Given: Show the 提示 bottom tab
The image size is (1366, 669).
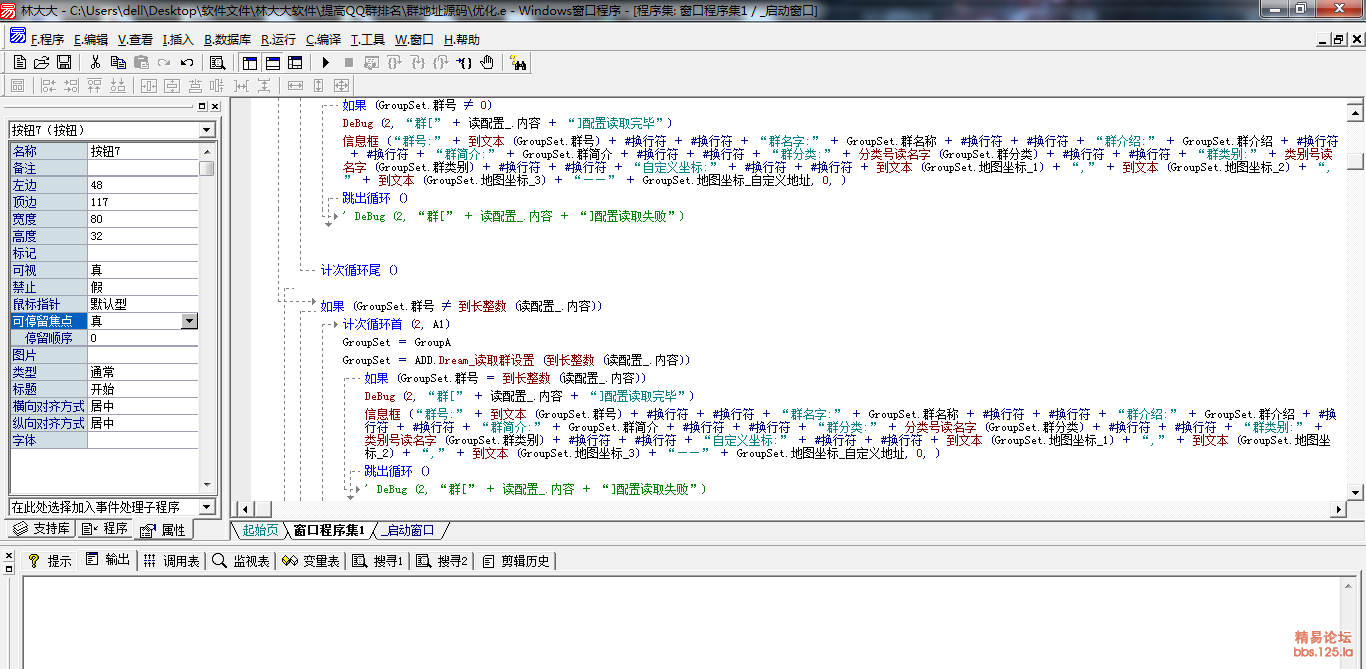Looking at the screenshot, I should pos(50,561).
